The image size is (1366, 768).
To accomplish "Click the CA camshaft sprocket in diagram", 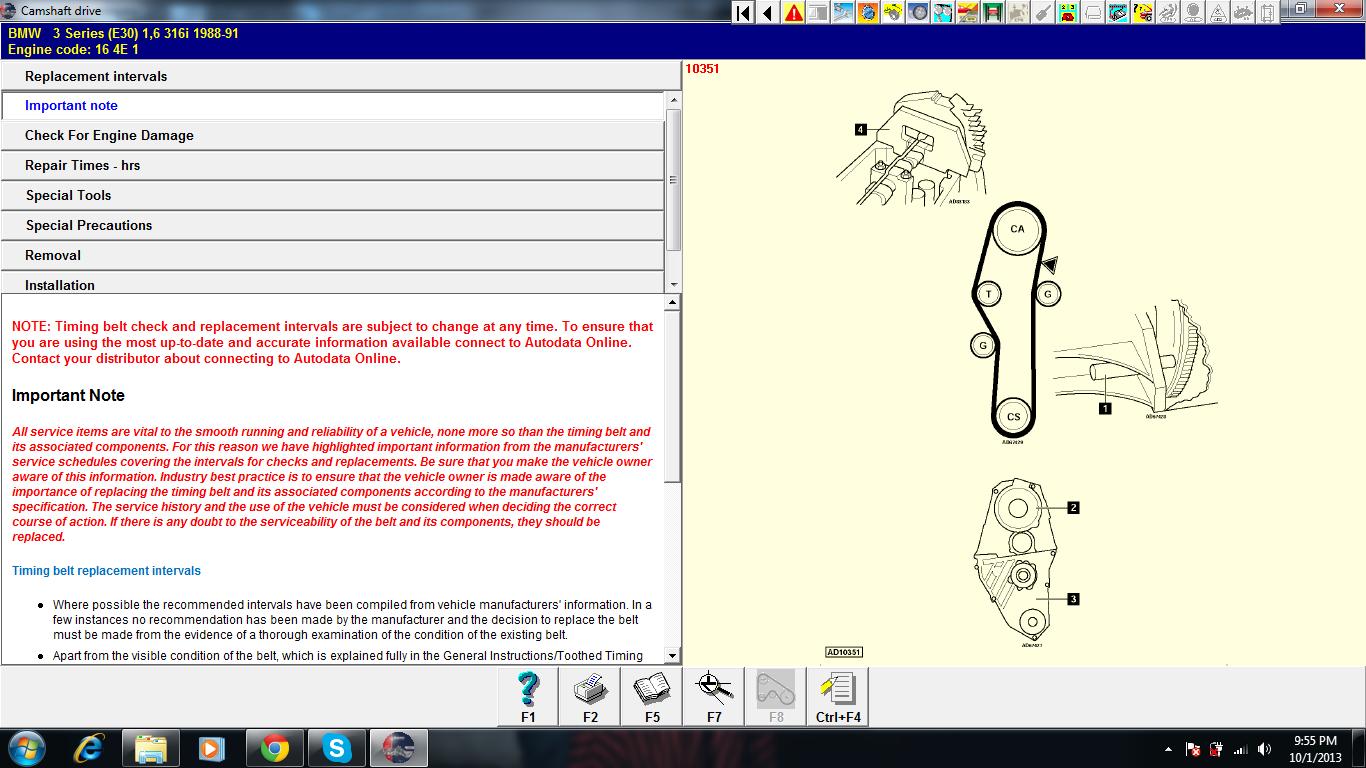I will (x=1017, y=229).
